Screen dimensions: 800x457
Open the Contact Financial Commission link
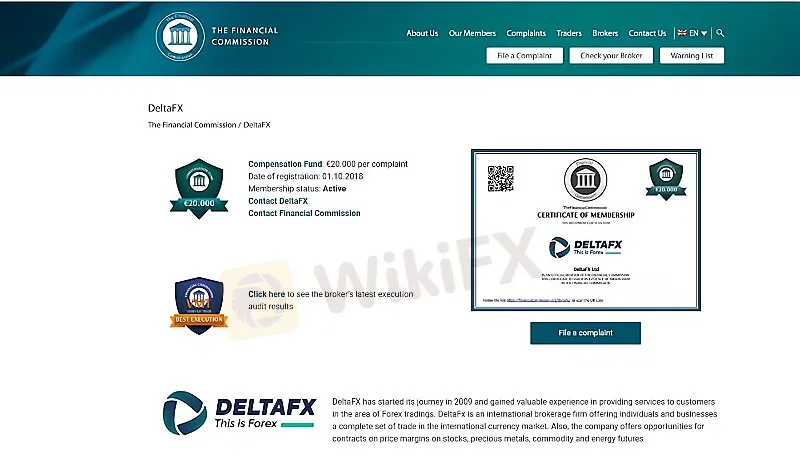[x=304, y=213]
